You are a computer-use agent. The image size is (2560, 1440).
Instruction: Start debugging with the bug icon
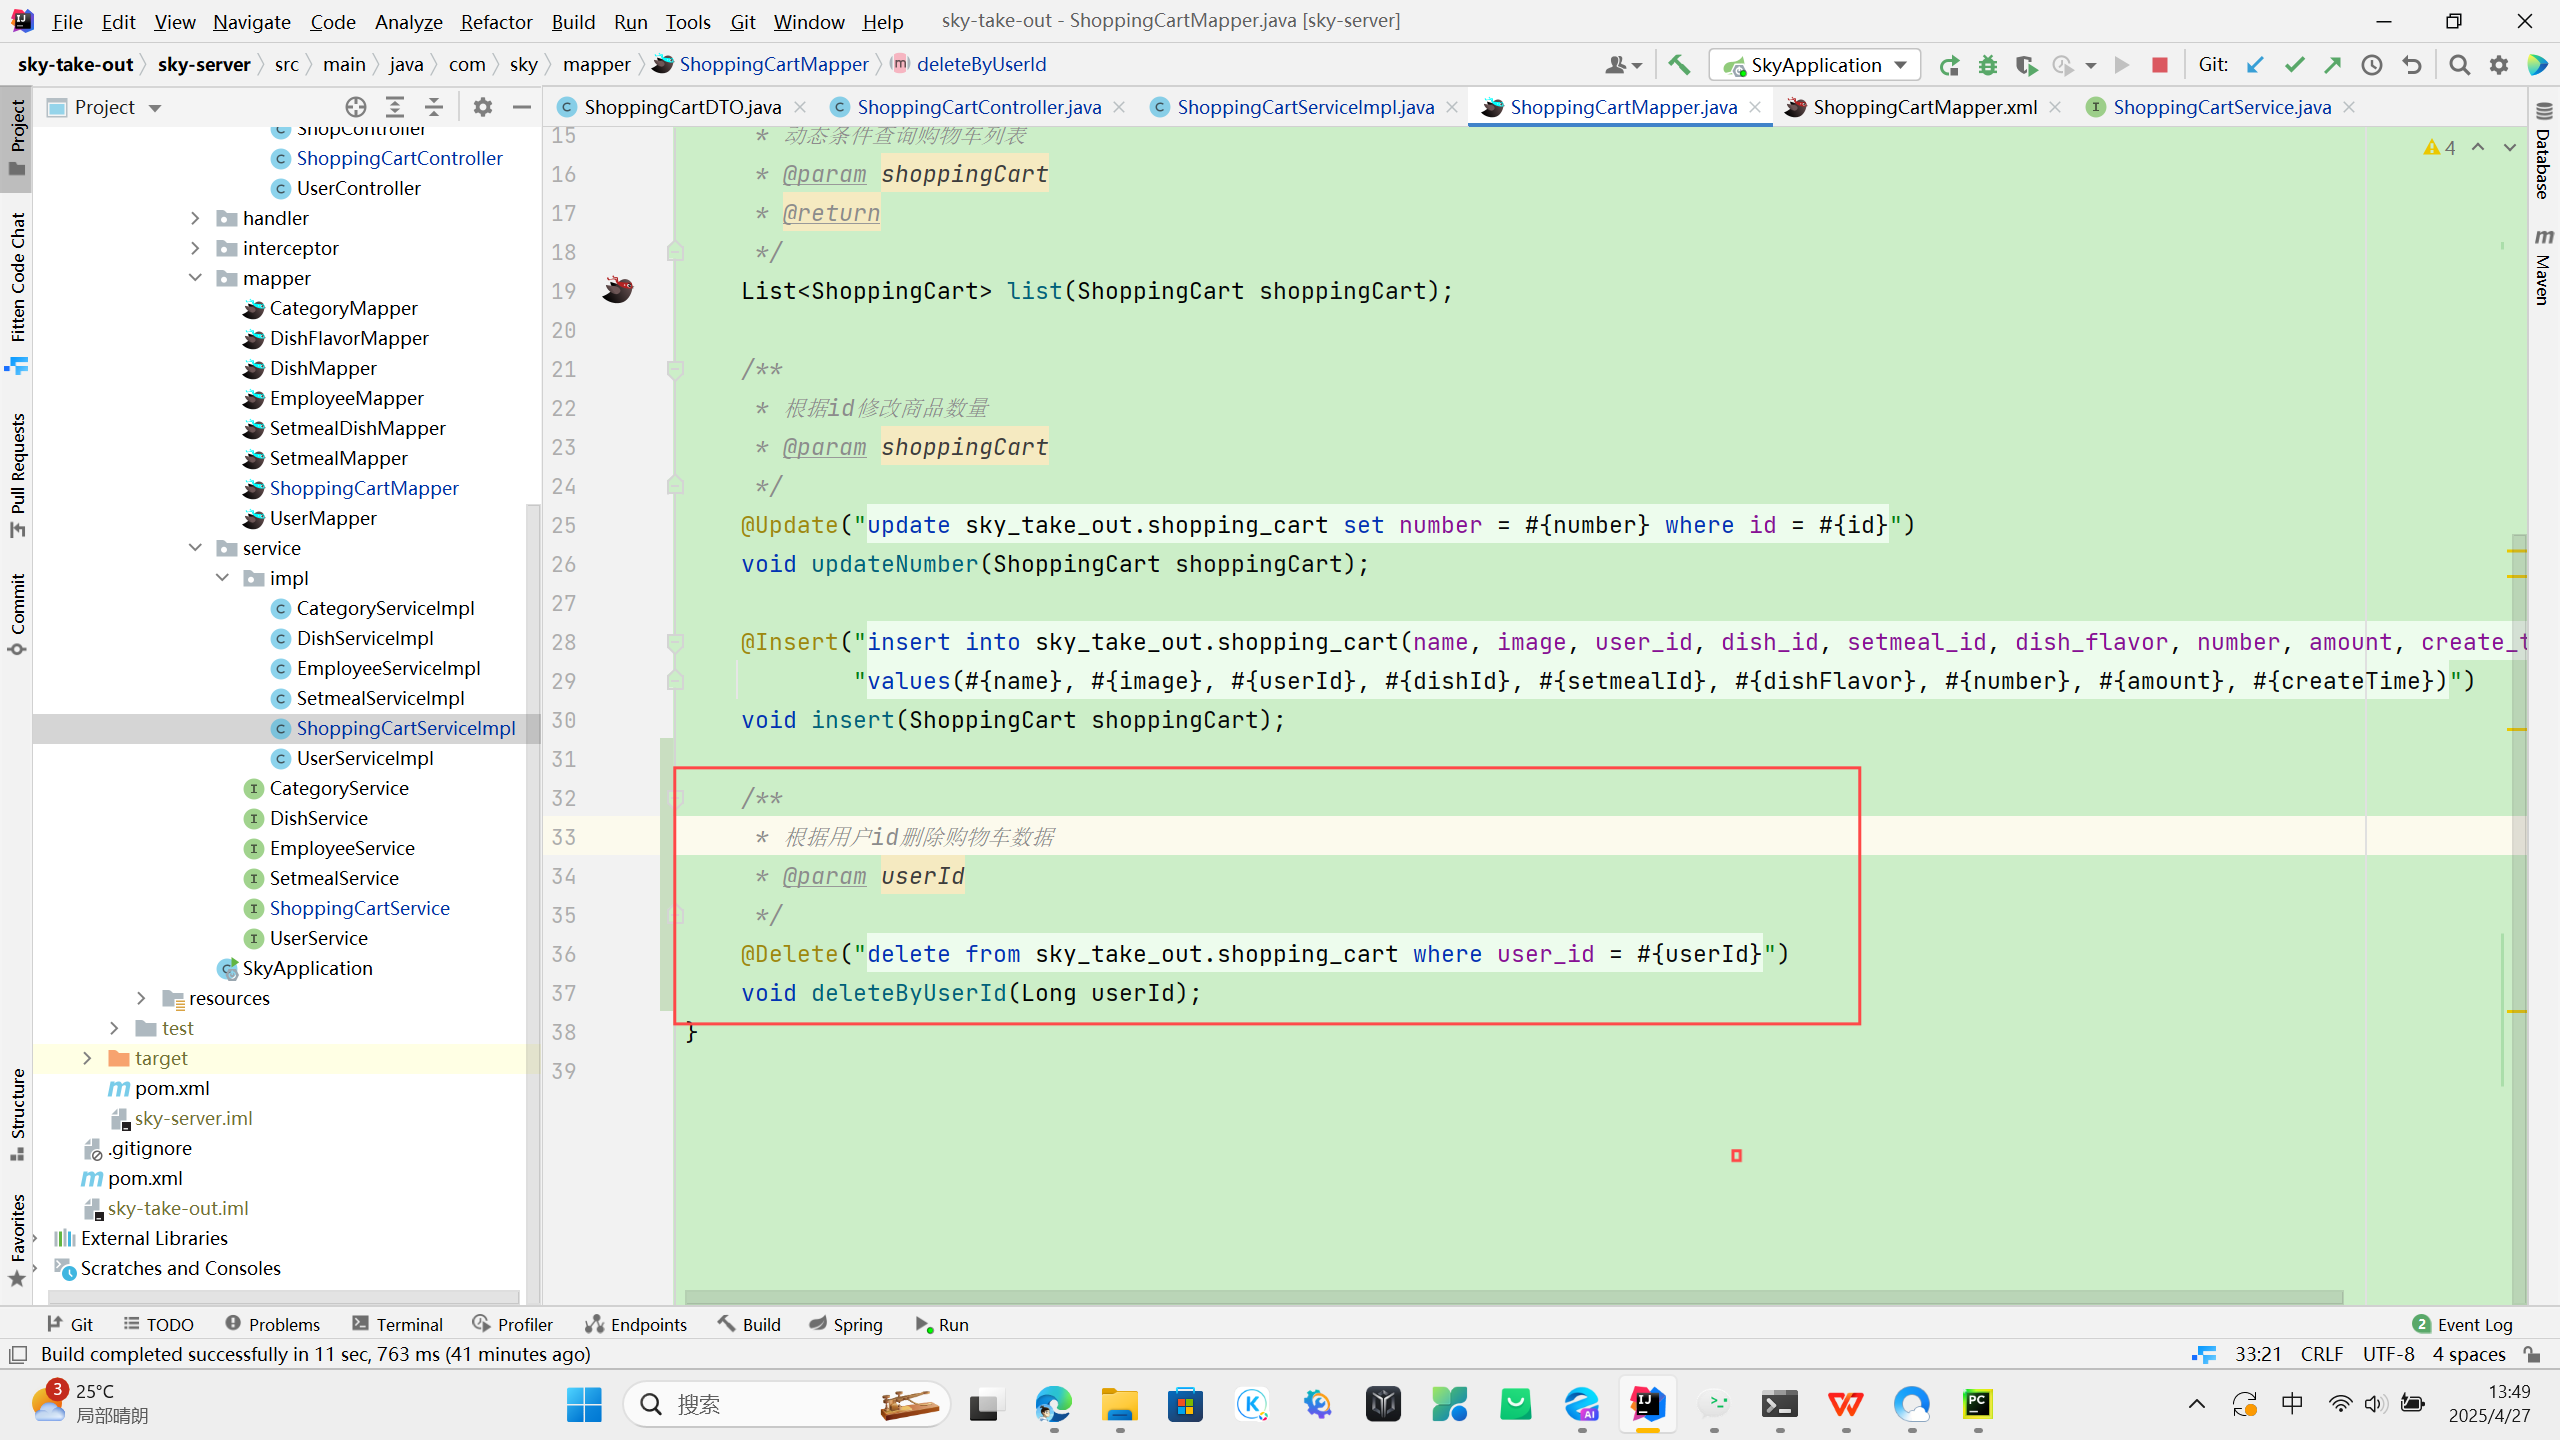coord(1988,65)
